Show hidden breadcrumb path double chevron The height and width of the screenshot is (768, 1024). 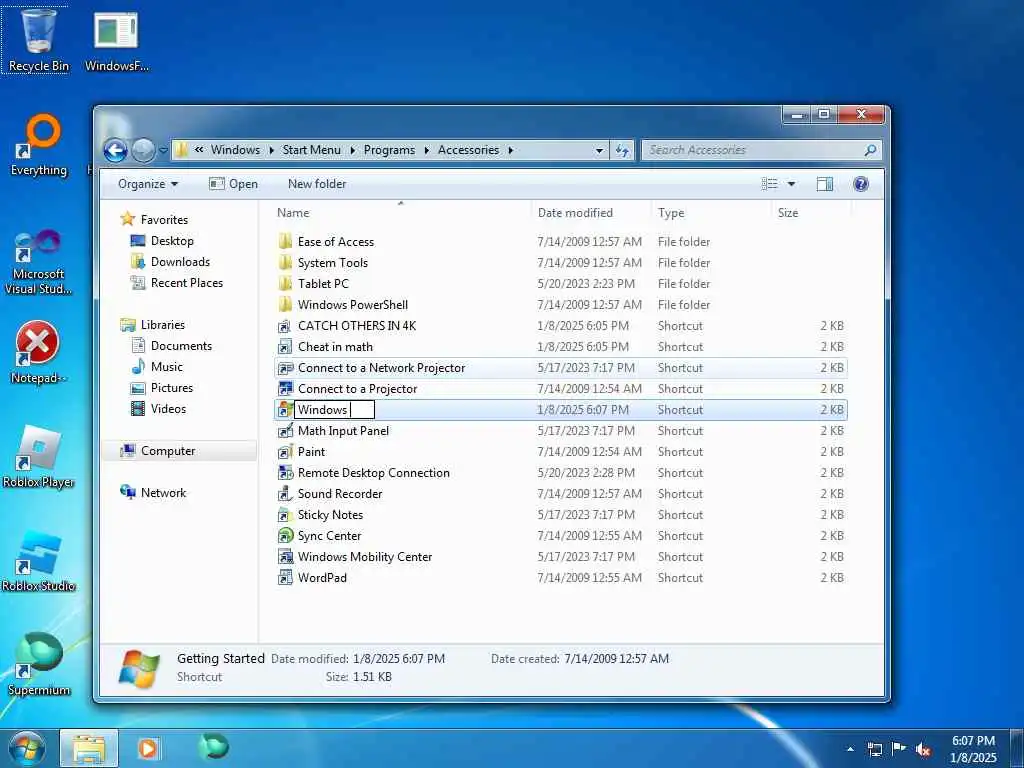pyautogui.click(x=199, y=150)
